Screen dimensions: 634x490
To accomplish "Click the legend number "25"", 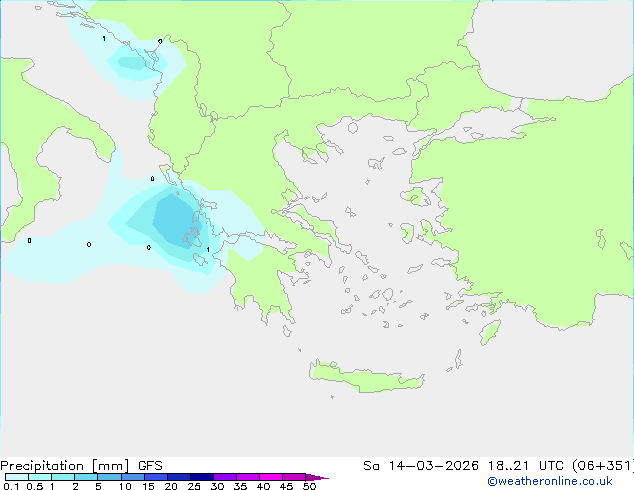I will pos(194,486).
